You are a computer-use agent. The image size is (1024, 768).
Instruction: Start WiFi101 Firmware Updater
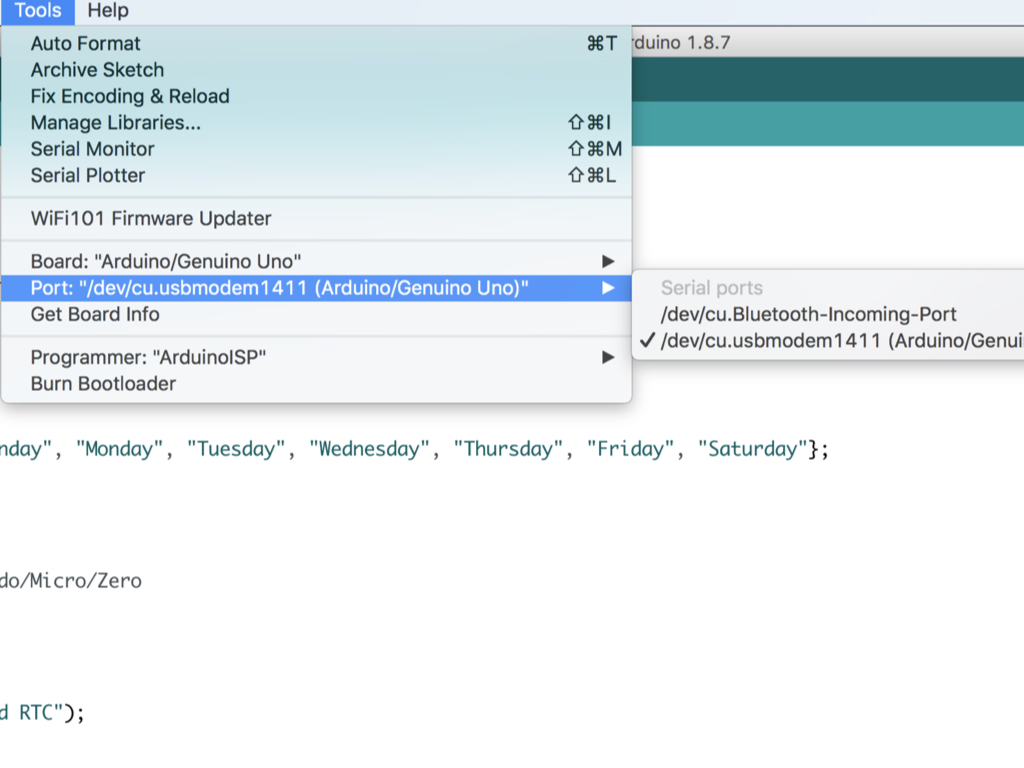pos(316,218)
